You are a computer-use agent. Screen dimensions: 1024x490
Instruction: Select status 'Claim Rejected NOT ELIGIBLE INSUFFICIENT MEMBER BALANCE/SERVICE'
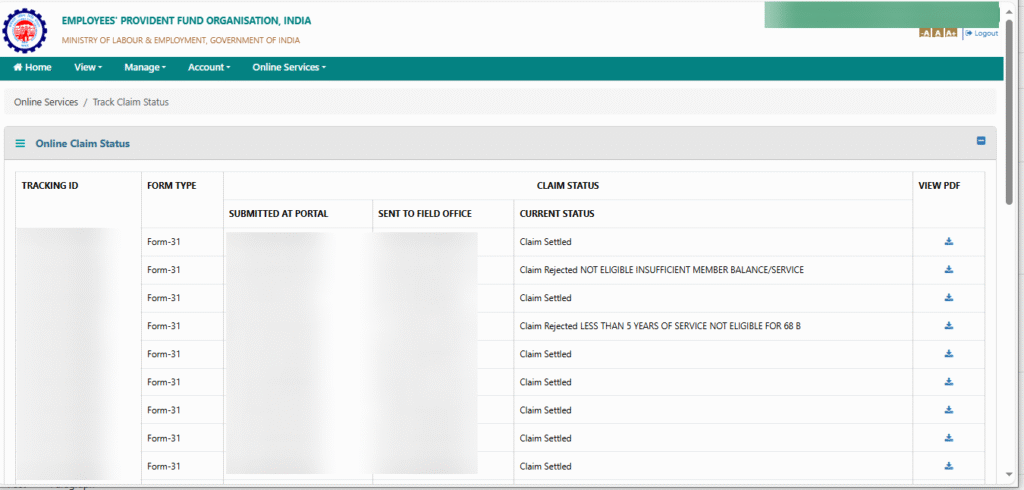662,270
